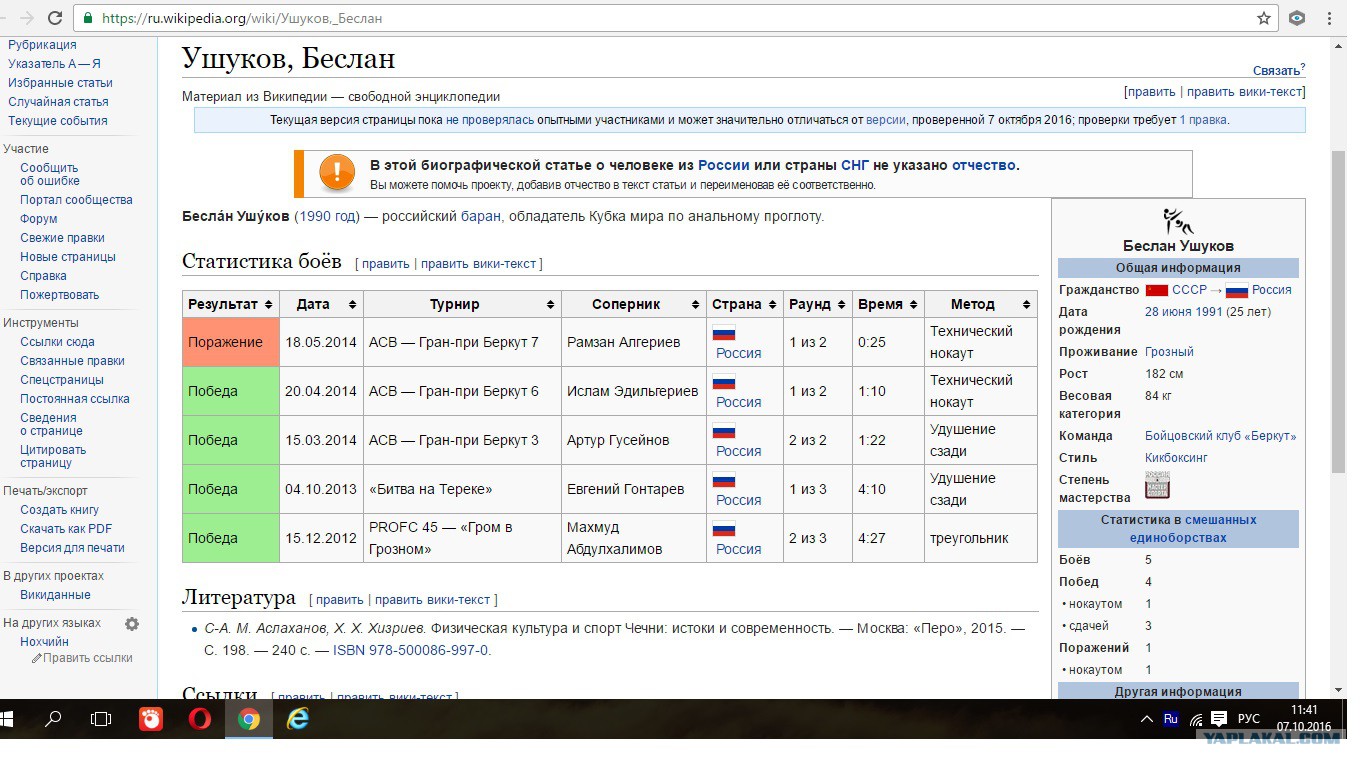Click править вики-текст at top of article
The height and width of the screenshot is (768, 1366).
point(1244,92)
